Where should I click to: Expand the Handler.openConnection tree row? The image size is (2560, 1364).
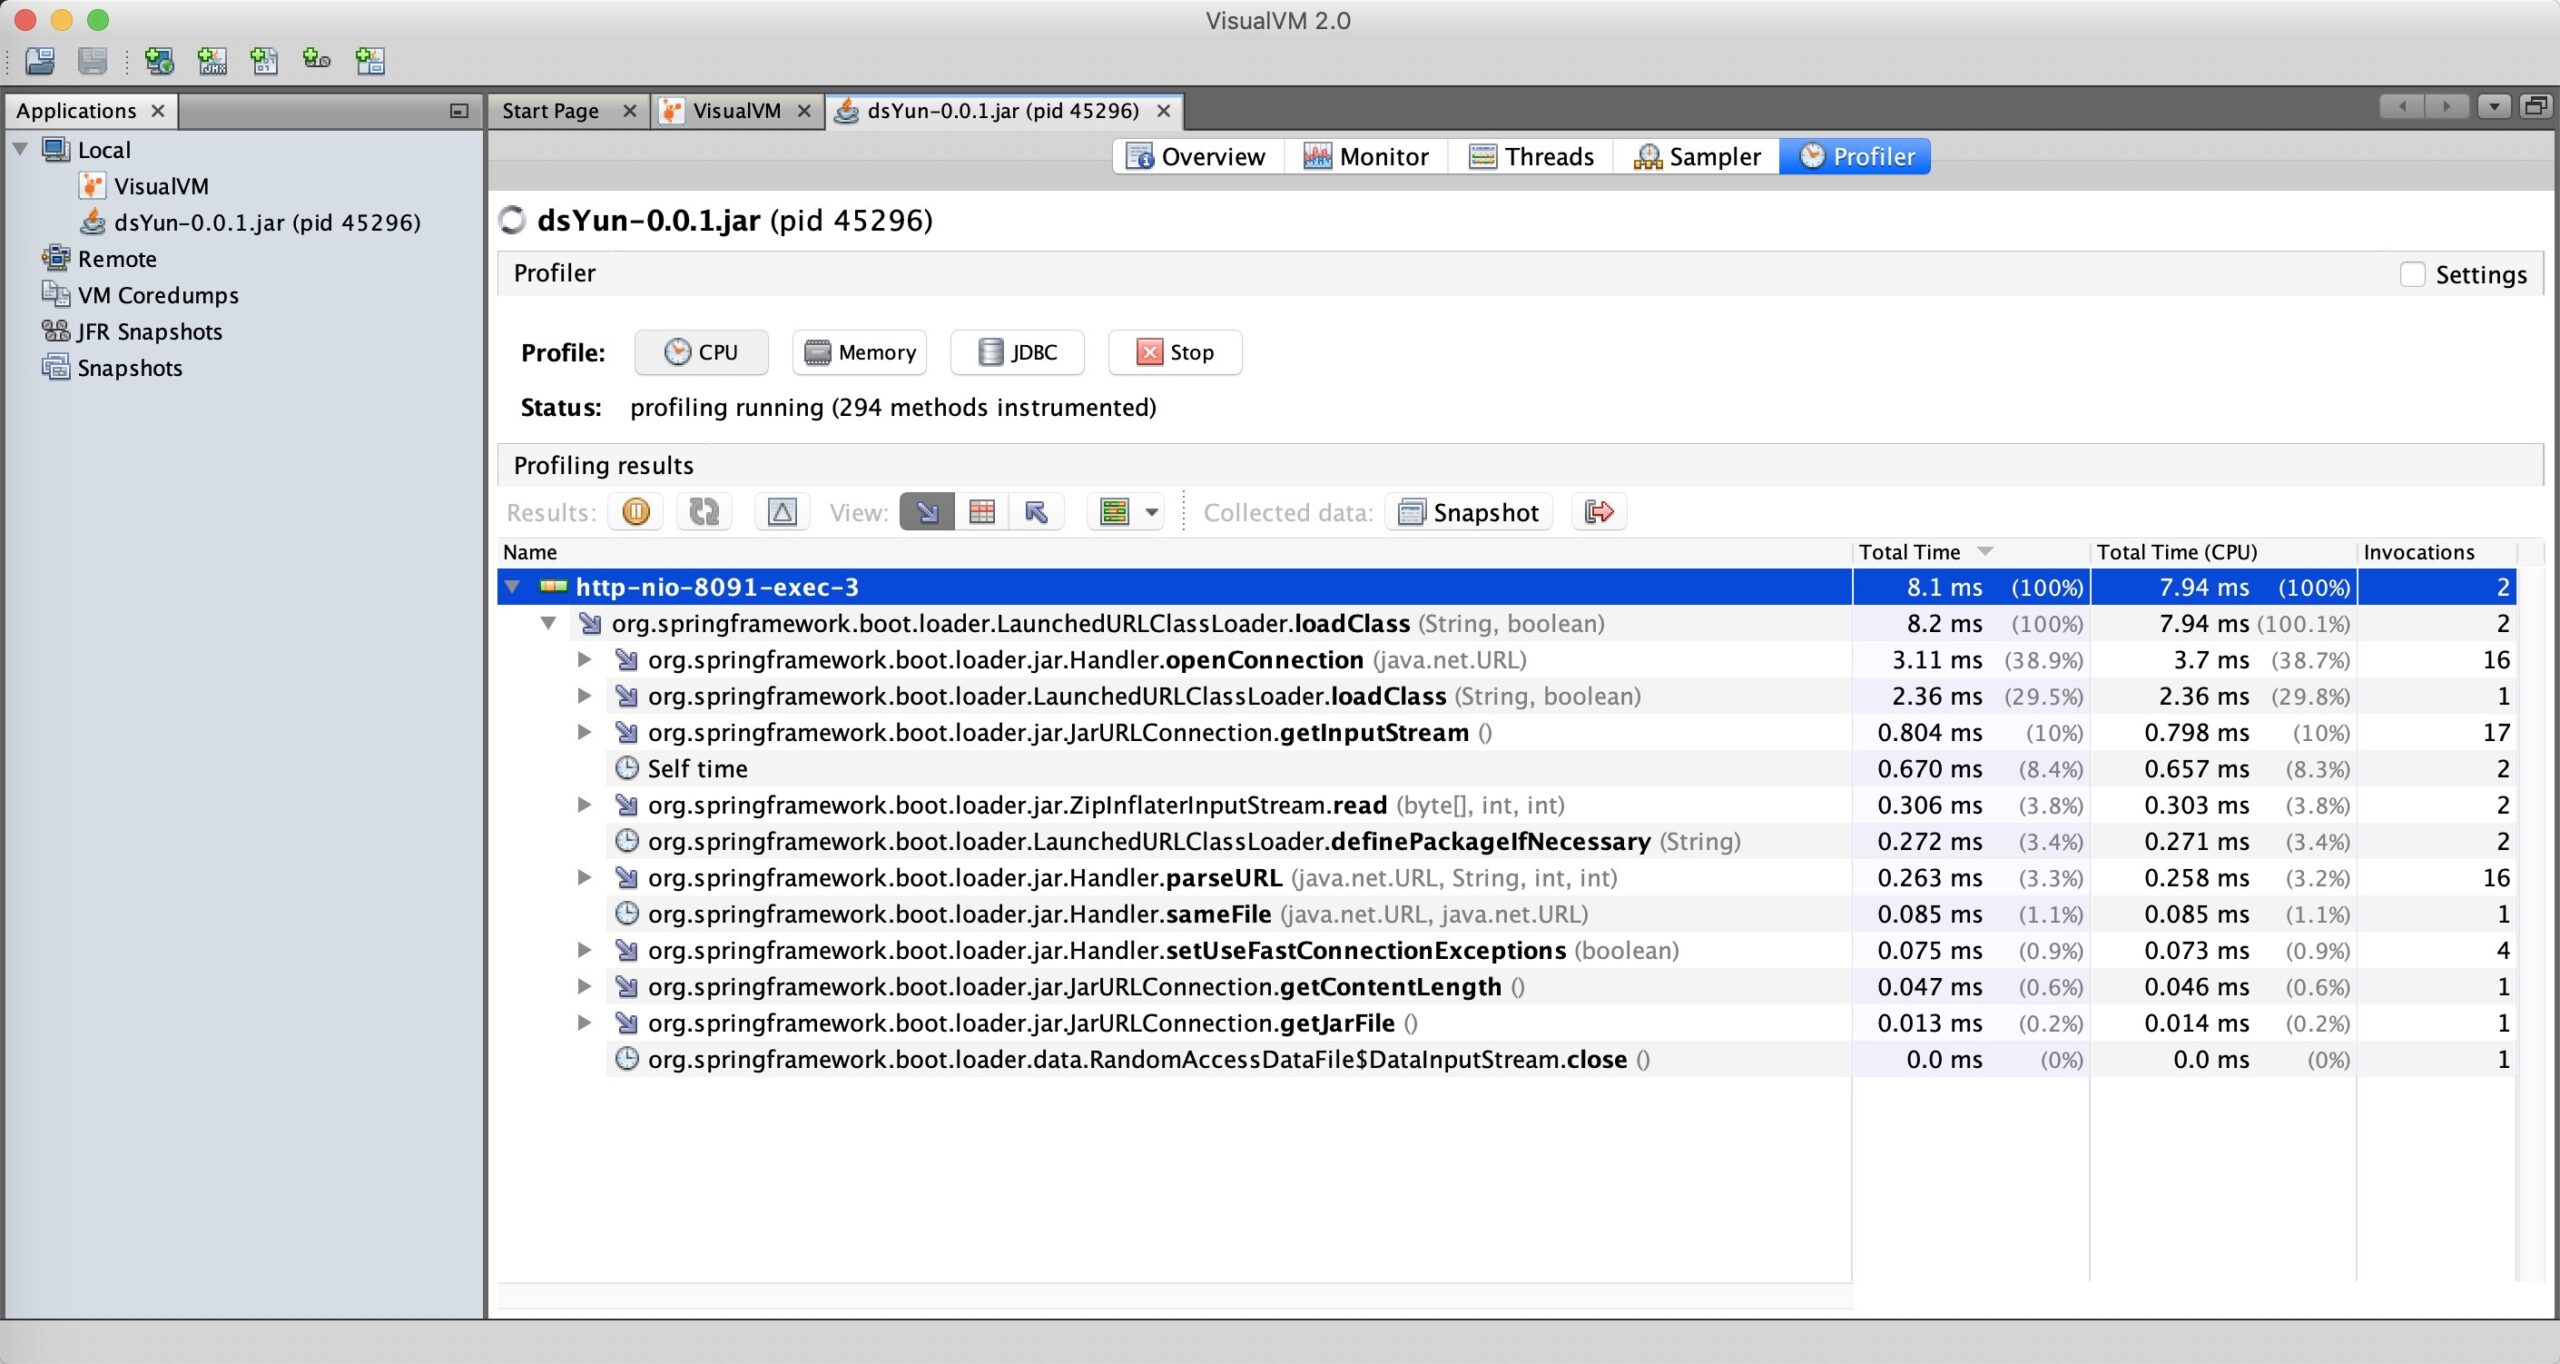point(584,659)
